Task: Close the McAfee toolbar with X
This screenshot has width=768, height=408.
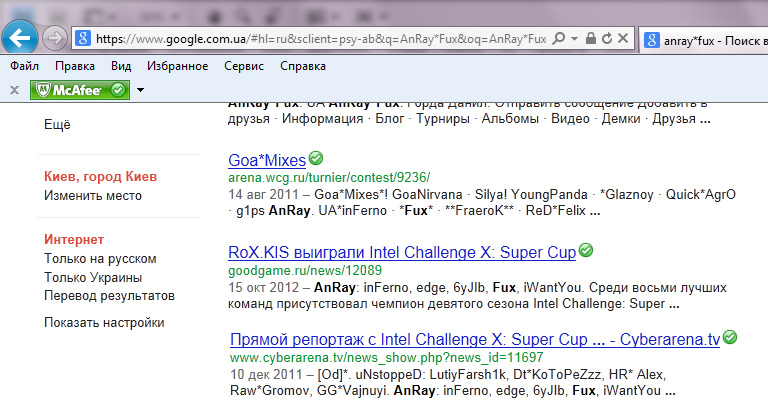Action: pyautogui.click(x=15, y=90)
